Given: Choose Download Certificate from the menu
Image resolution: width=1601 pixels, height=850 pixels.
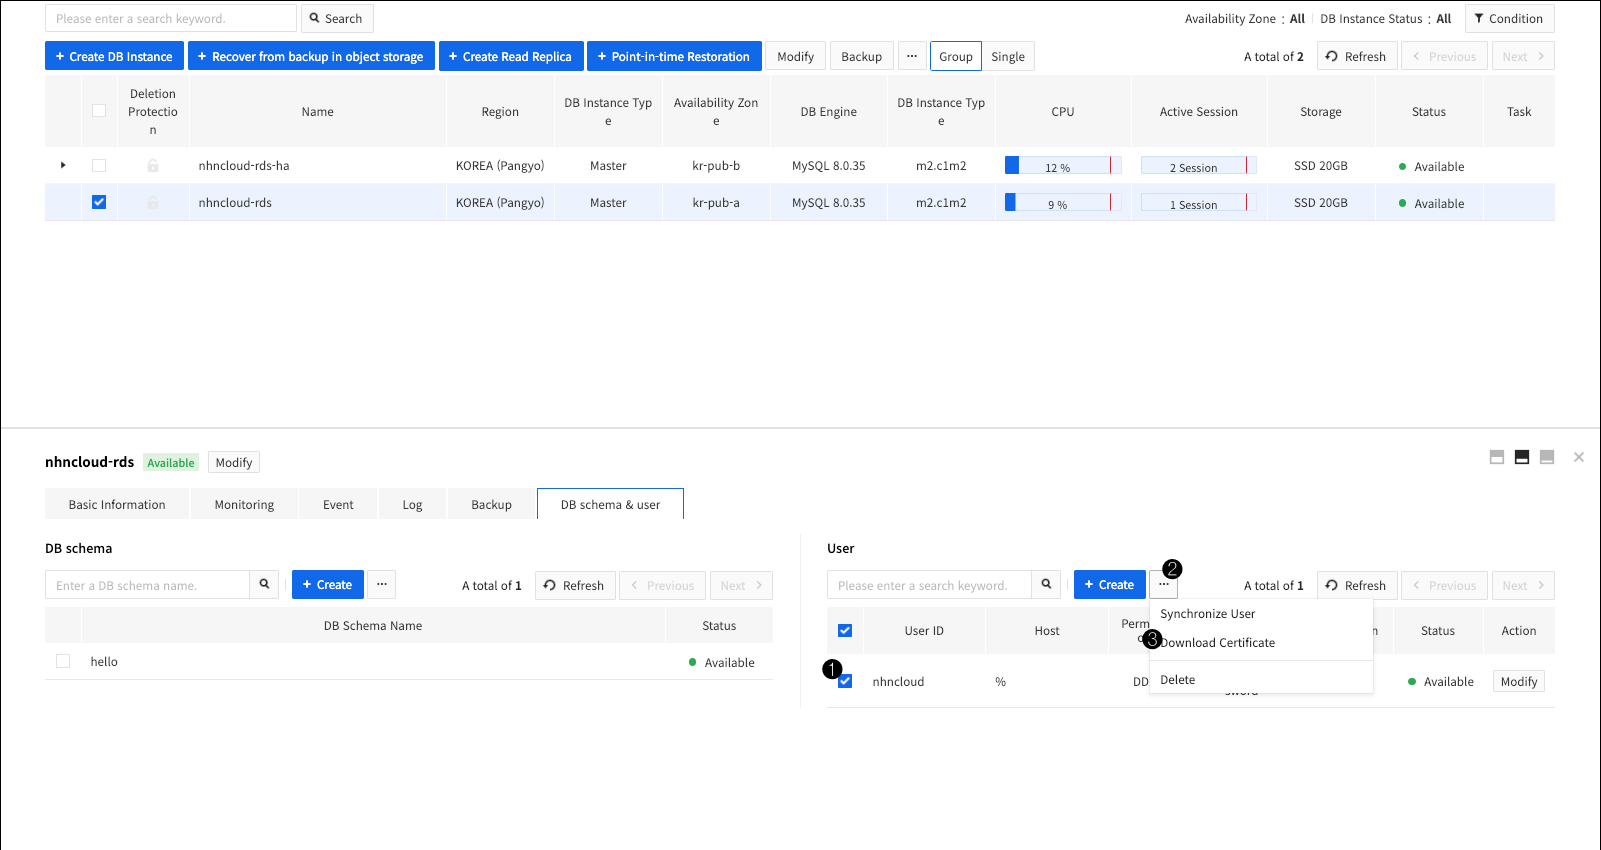Looking at the screenshot, I should pos(1261,643).
